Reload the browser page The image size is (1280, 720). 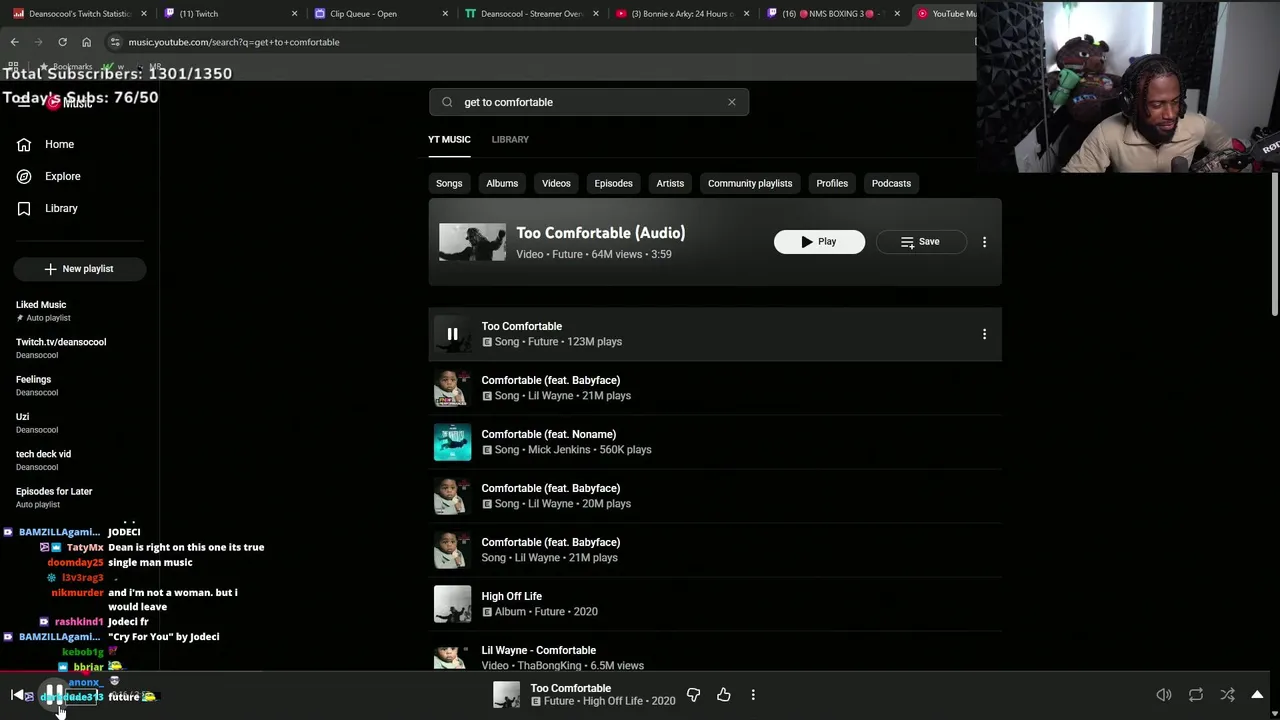point(62,42)
